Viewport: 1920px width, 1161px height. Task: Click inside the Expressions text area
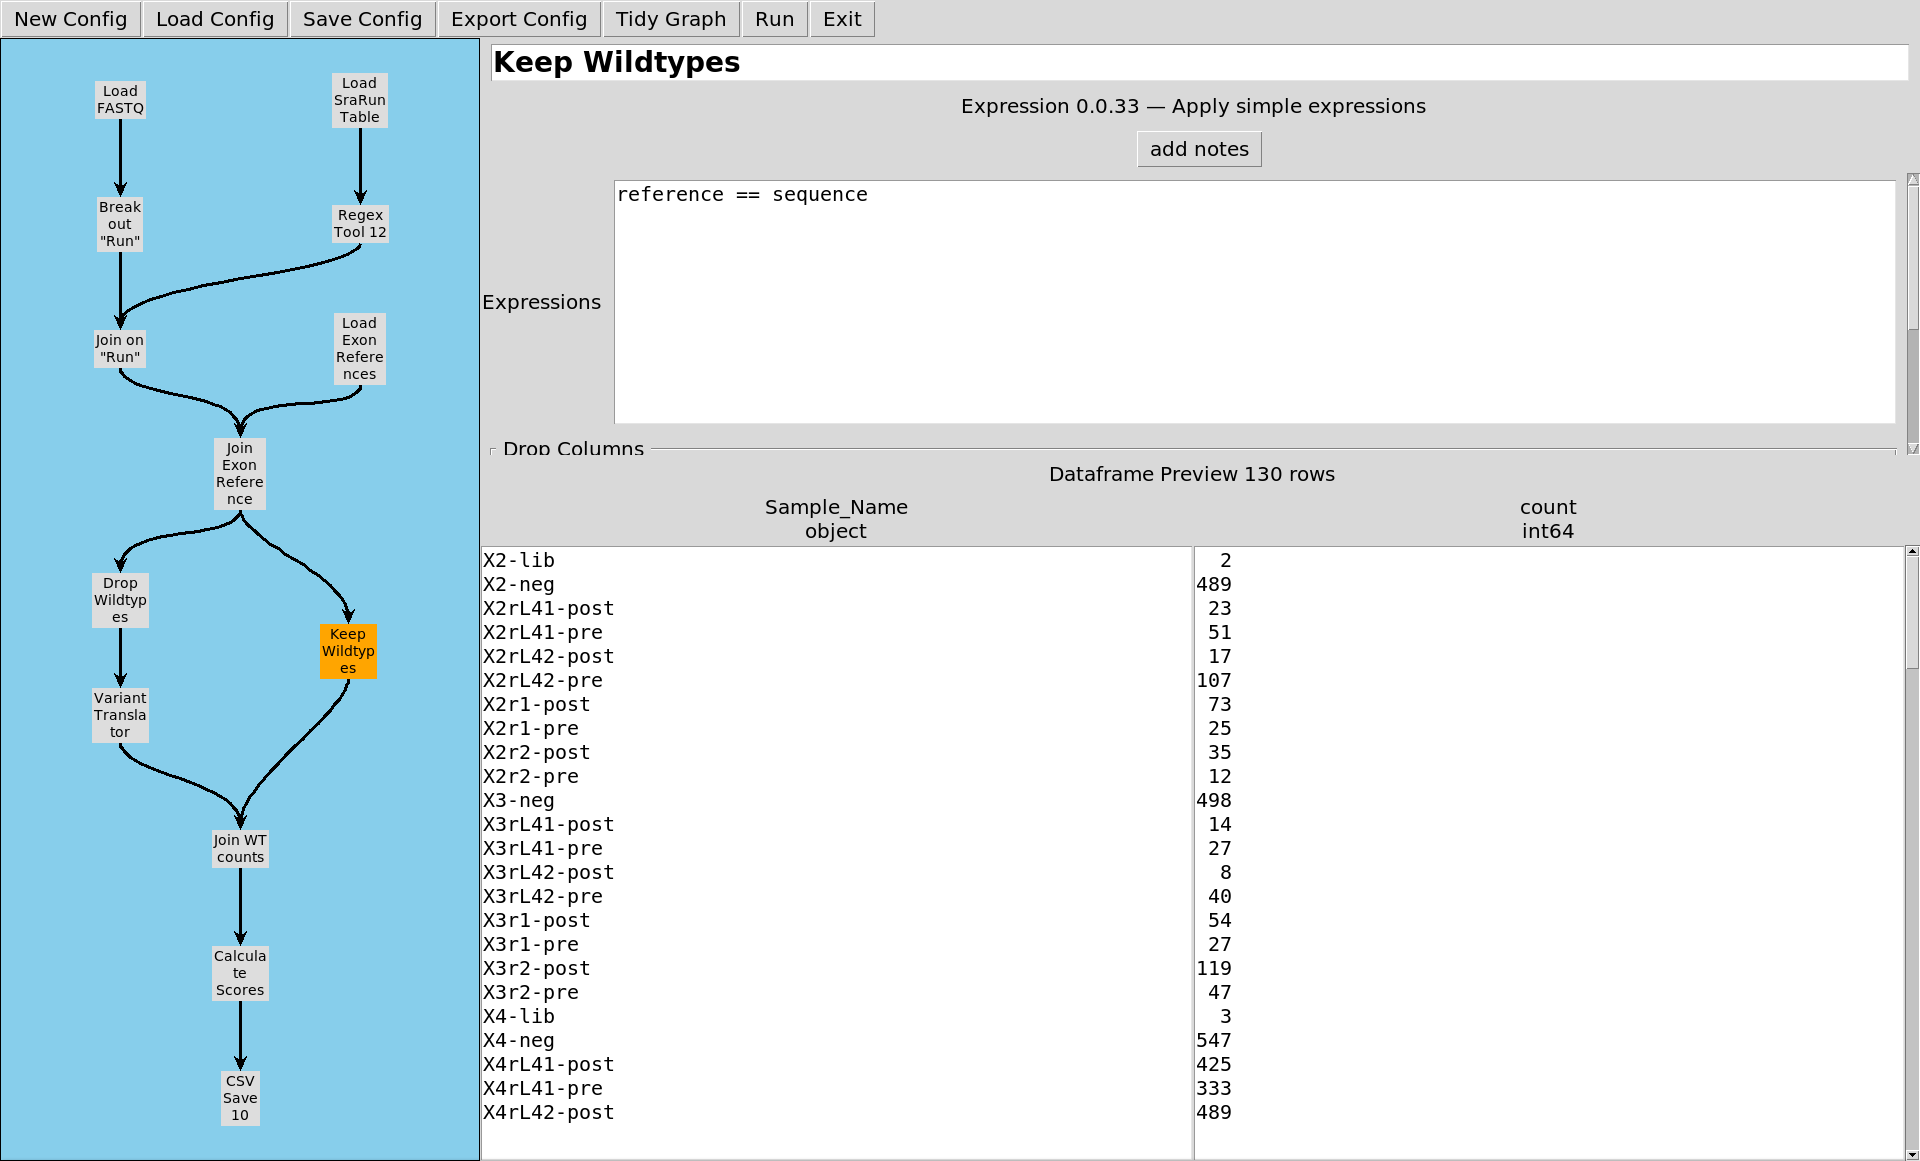click(1254, 302)
